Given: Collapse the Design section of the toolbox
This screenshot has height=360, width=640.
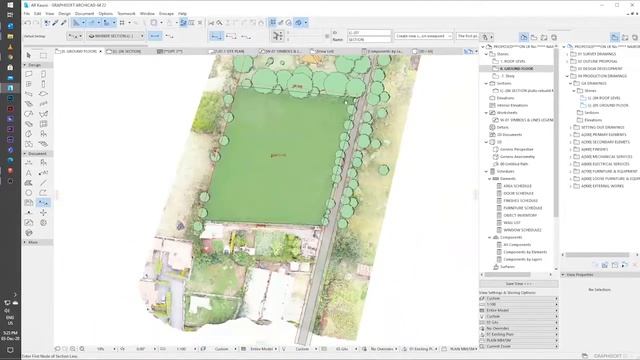Looking at the screenshot, I should click(25, 65).
